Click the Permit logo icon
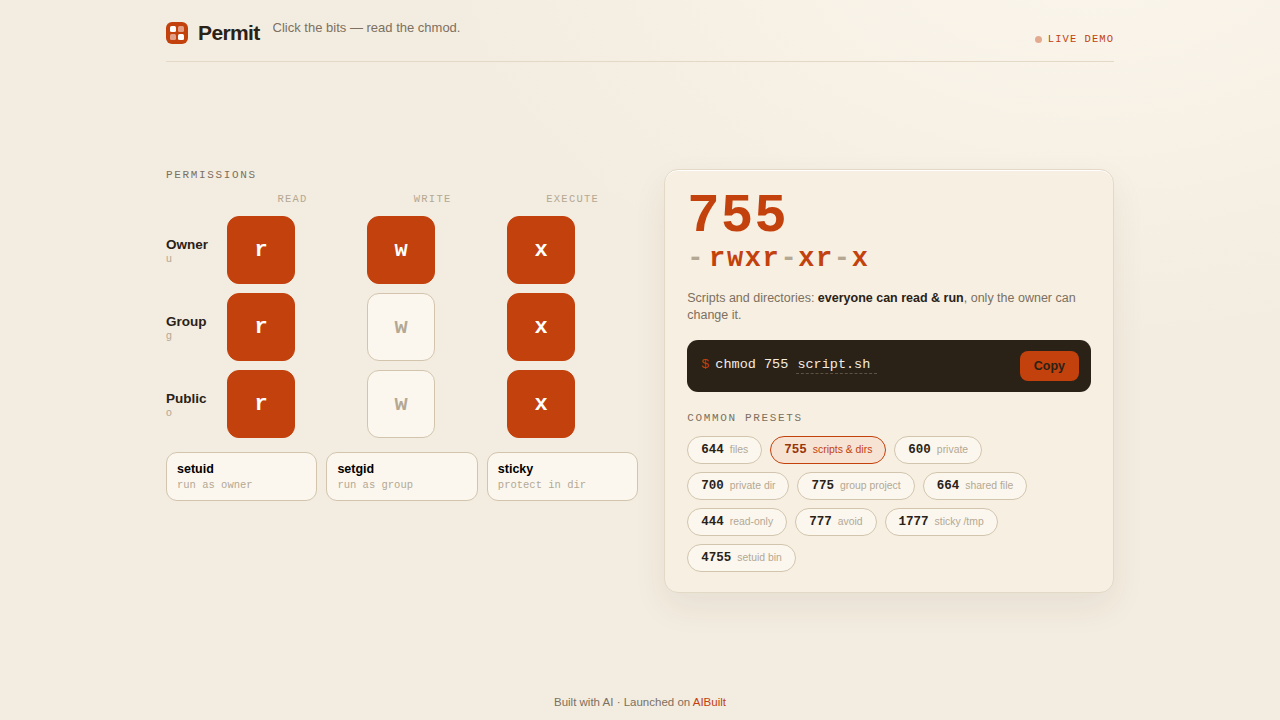Screen dimensions: 1280x720 (x=177, y=33)
